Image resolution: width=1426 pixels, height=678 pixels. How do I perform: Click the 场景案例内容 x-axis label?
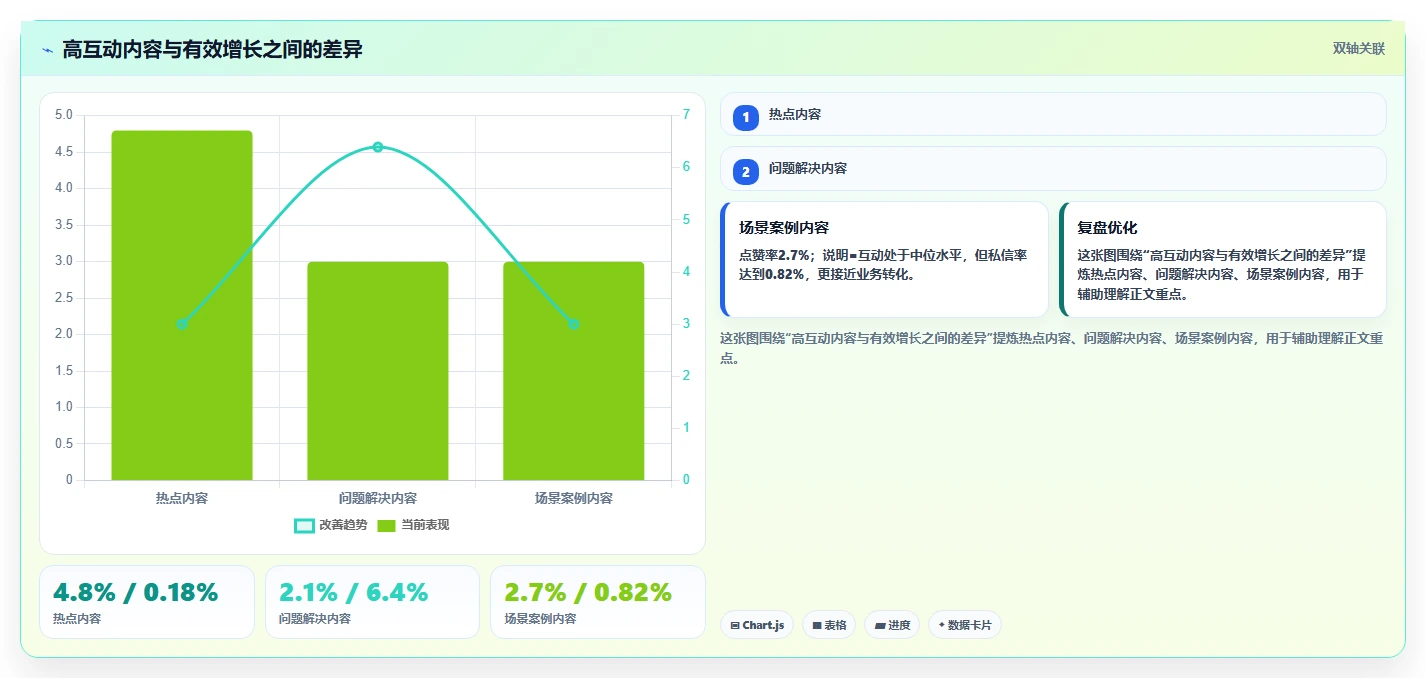(x=574, y=498)
